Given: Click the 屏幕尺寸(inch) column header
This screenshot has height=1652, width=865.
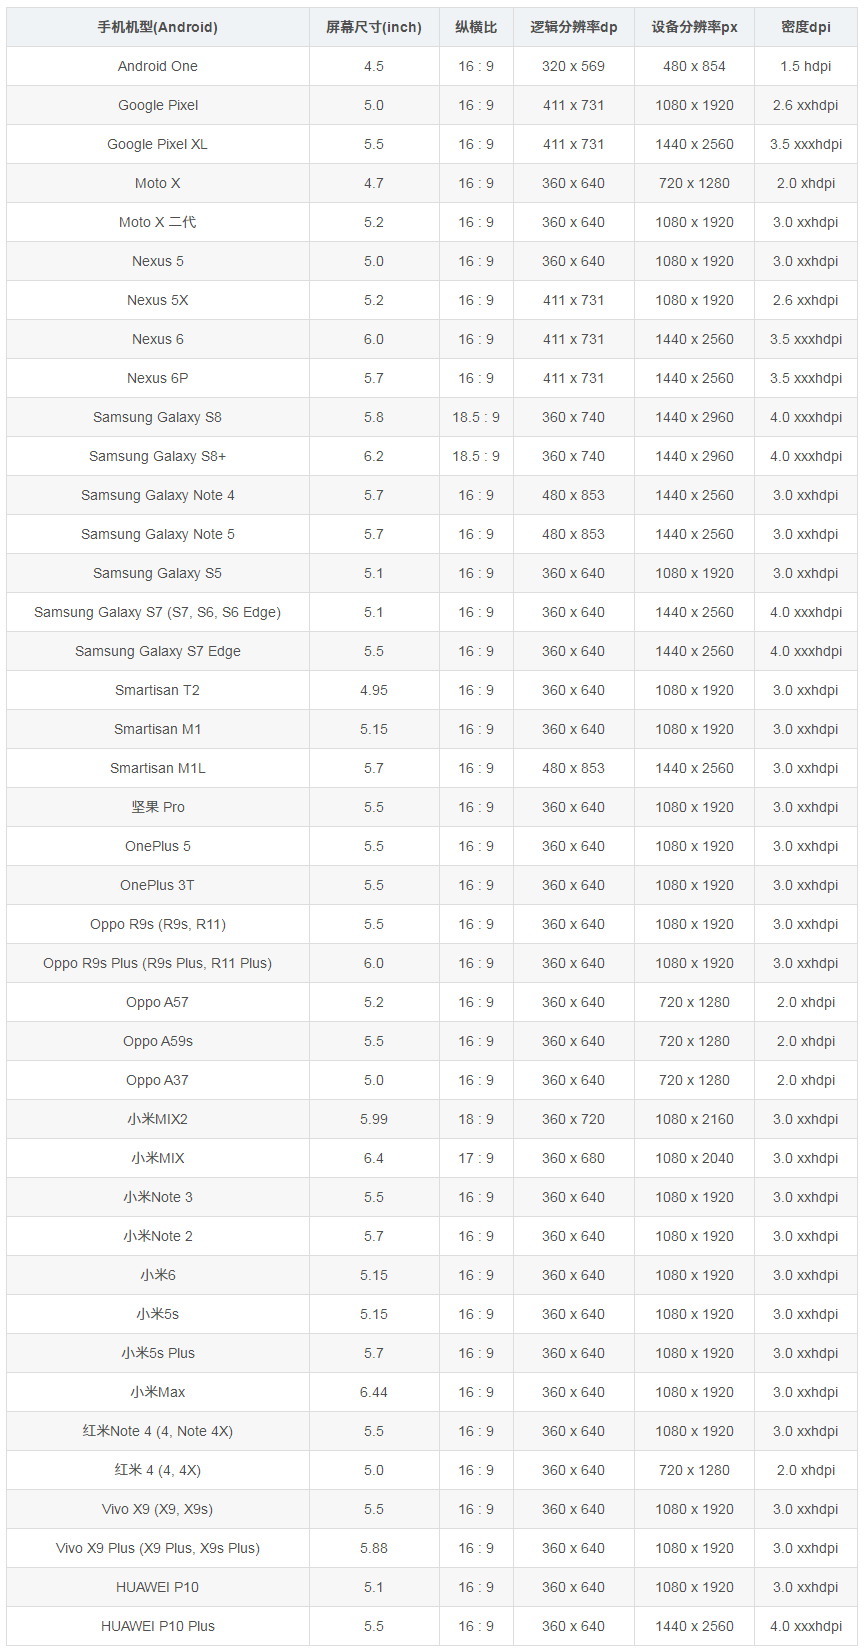Looking at the screenshot, I should 373,27.
